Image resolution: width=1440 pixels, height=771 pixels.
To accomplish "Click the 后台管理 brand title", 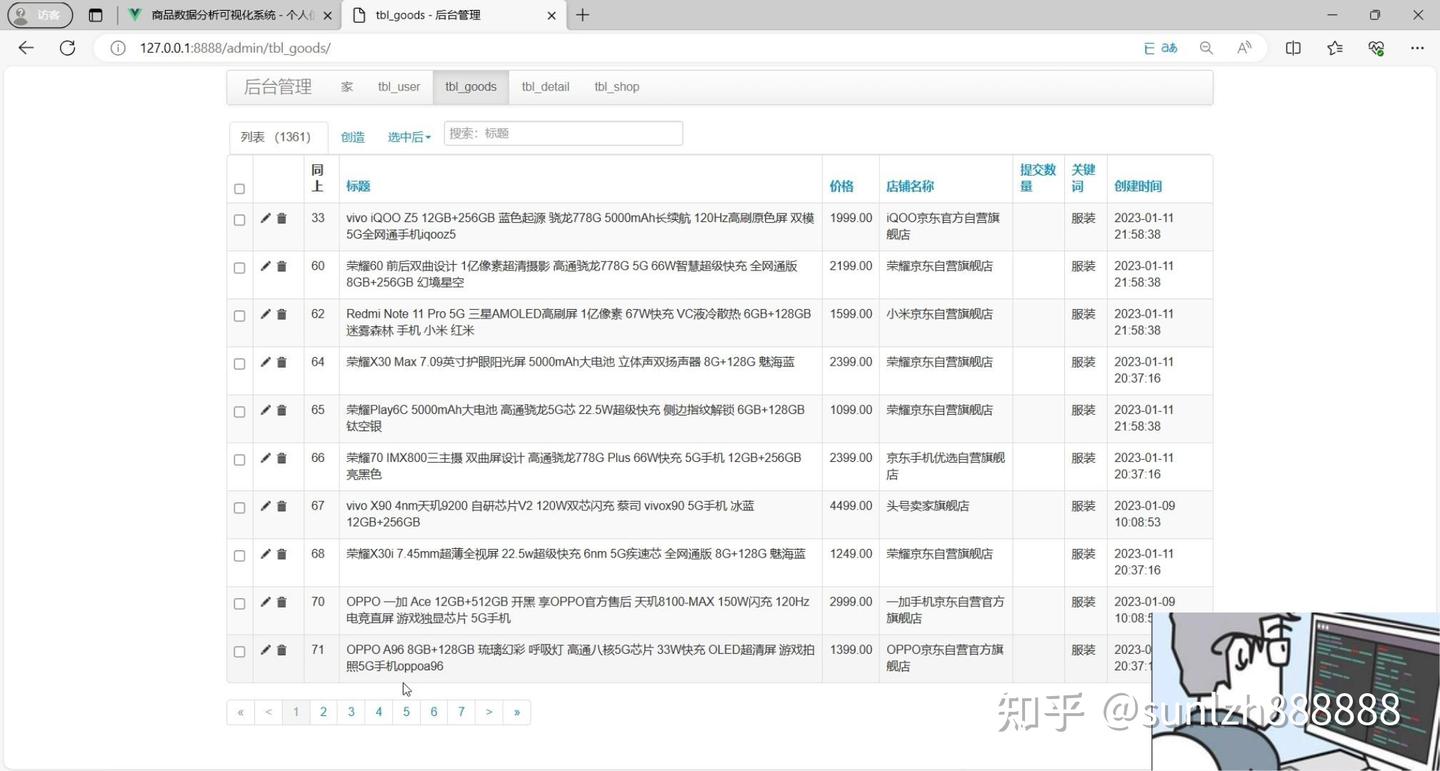I will [x=278, y=87].
